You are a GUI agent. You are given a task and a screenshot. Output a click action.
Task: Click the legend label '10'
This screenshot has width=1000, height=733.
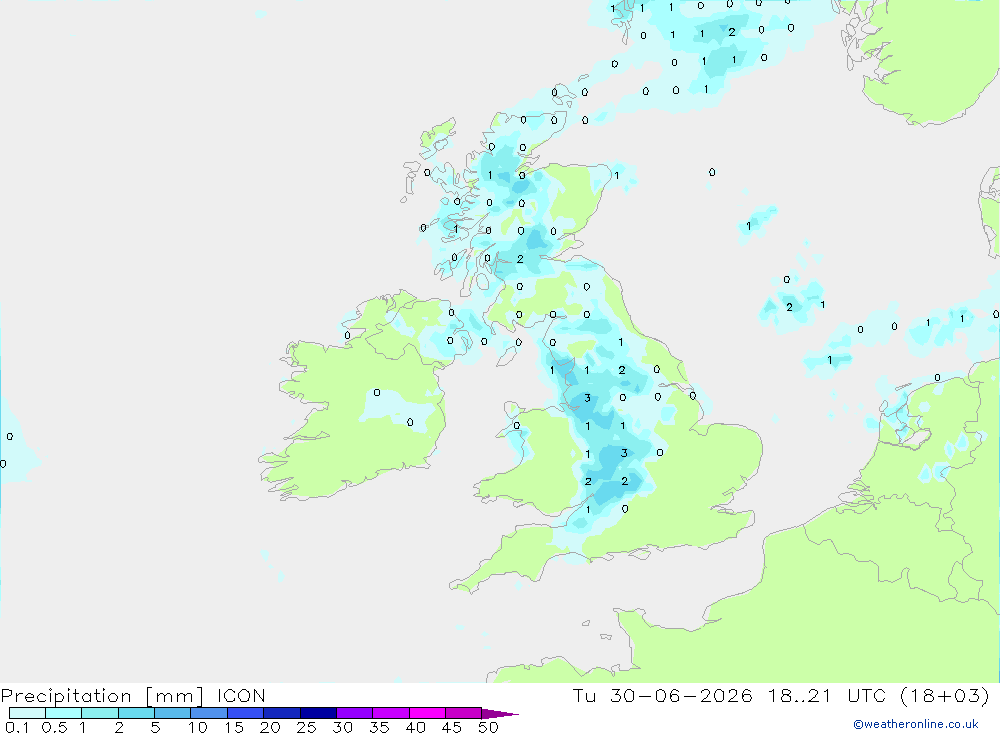[x=198, y=727]
